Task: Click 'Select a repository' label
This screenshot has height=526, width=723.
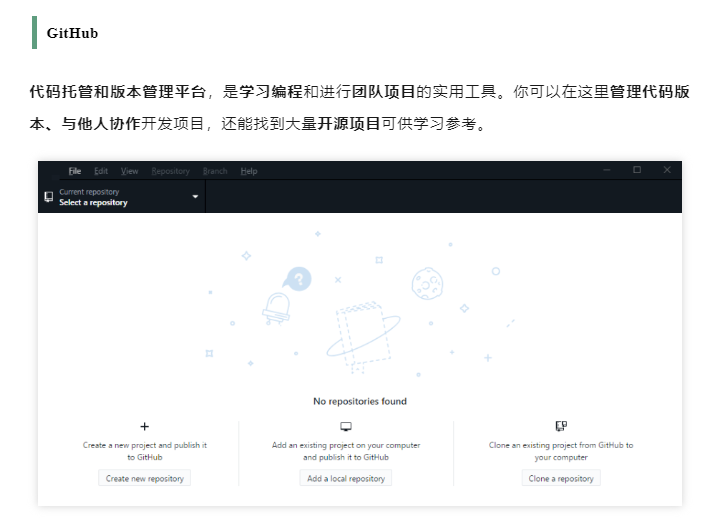Action: click(94, 202)
